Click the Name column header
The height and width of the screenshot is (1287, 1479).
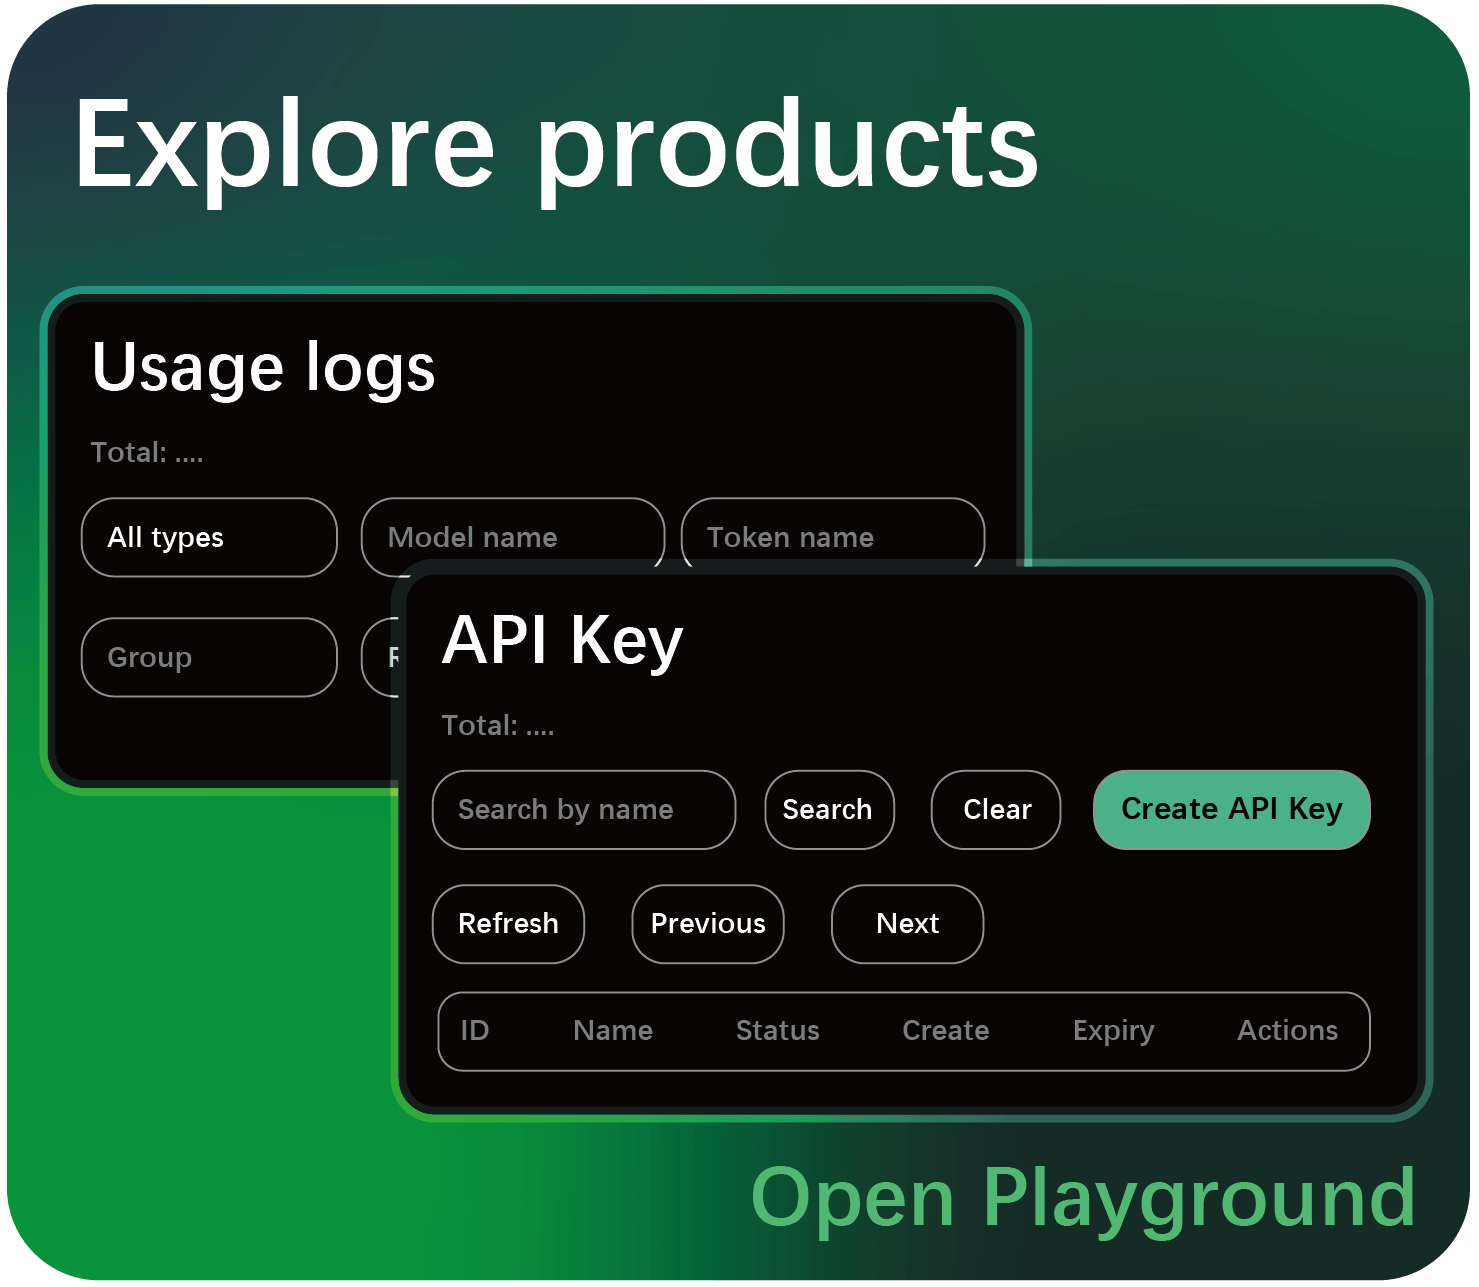(x=613, y=1031)
